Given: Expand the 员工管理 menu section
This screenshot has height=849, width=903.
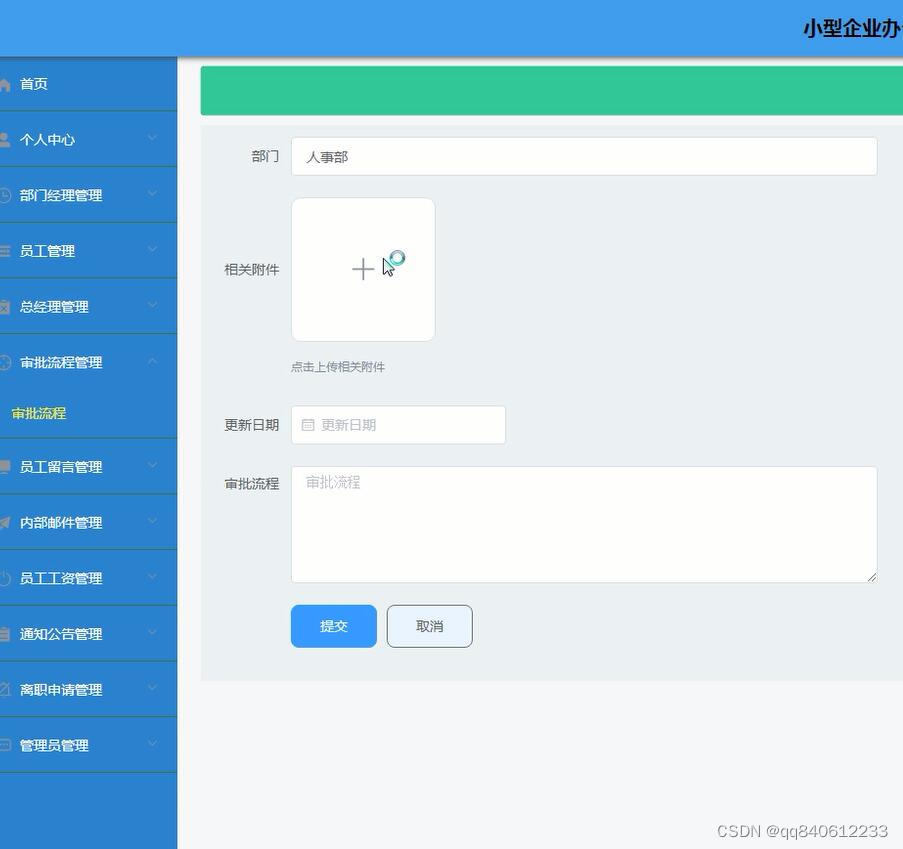Looking at the screenshot, I should pyautogui.click(x=90, y=250).
